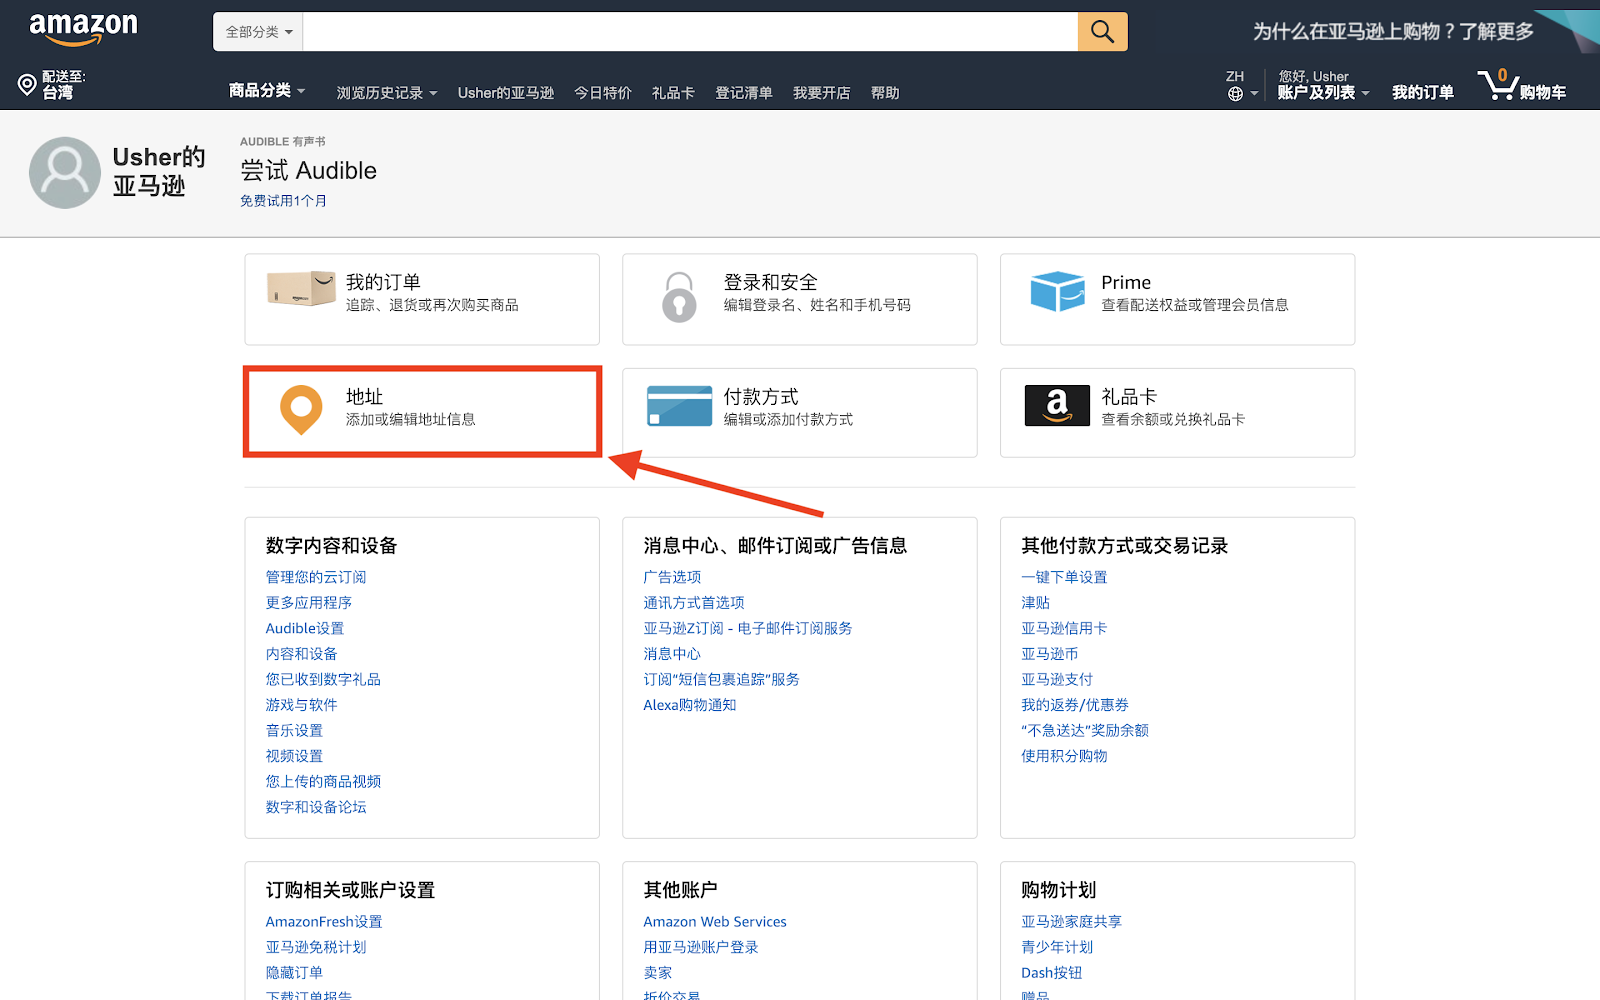Click AmazonFresh设置 link
The image size is (1600, 1000).
(x=324, y=922)
